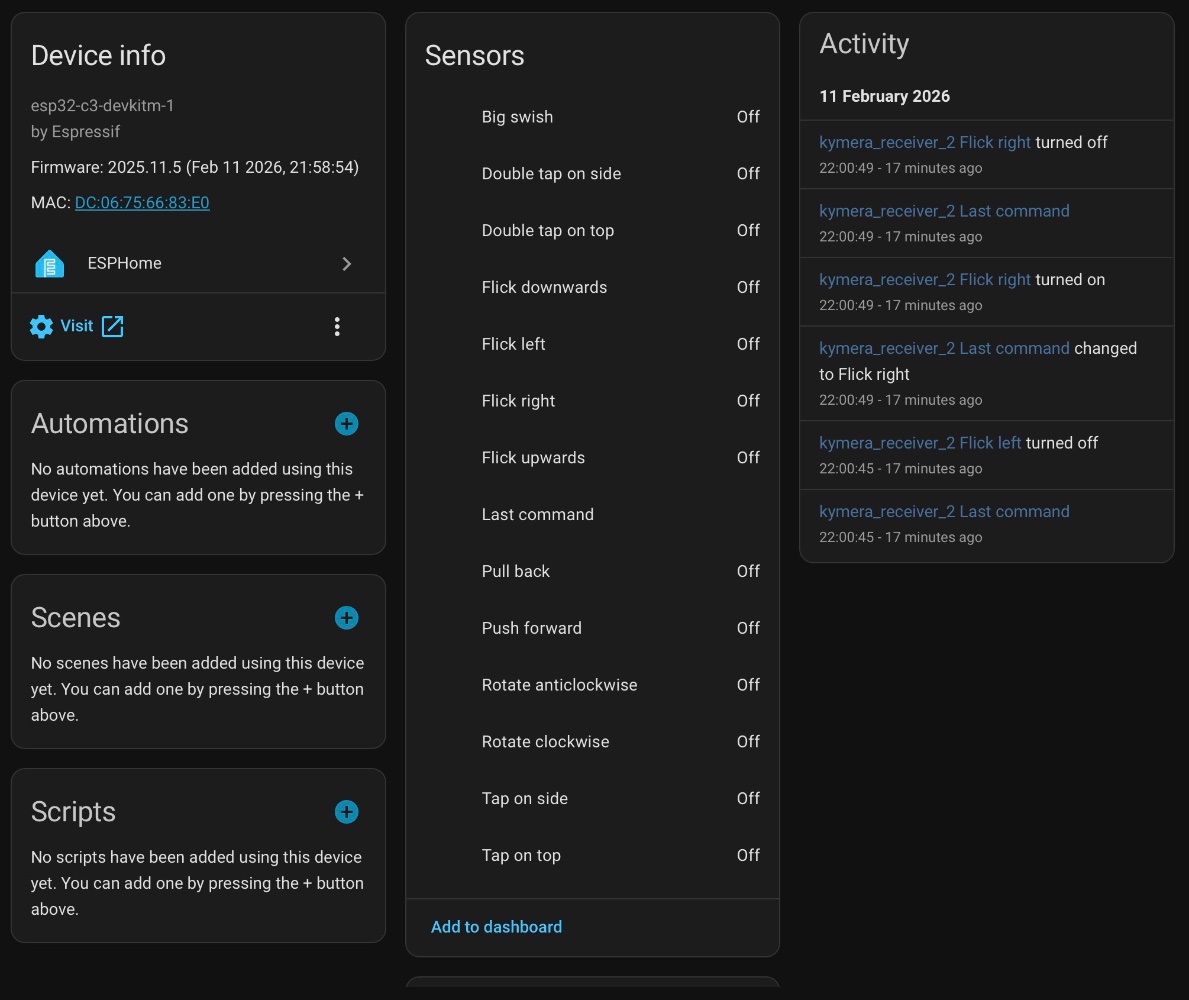Add a new scene with plus icon
This screenshot has width=1189, height=1000.
click(346, 618)
